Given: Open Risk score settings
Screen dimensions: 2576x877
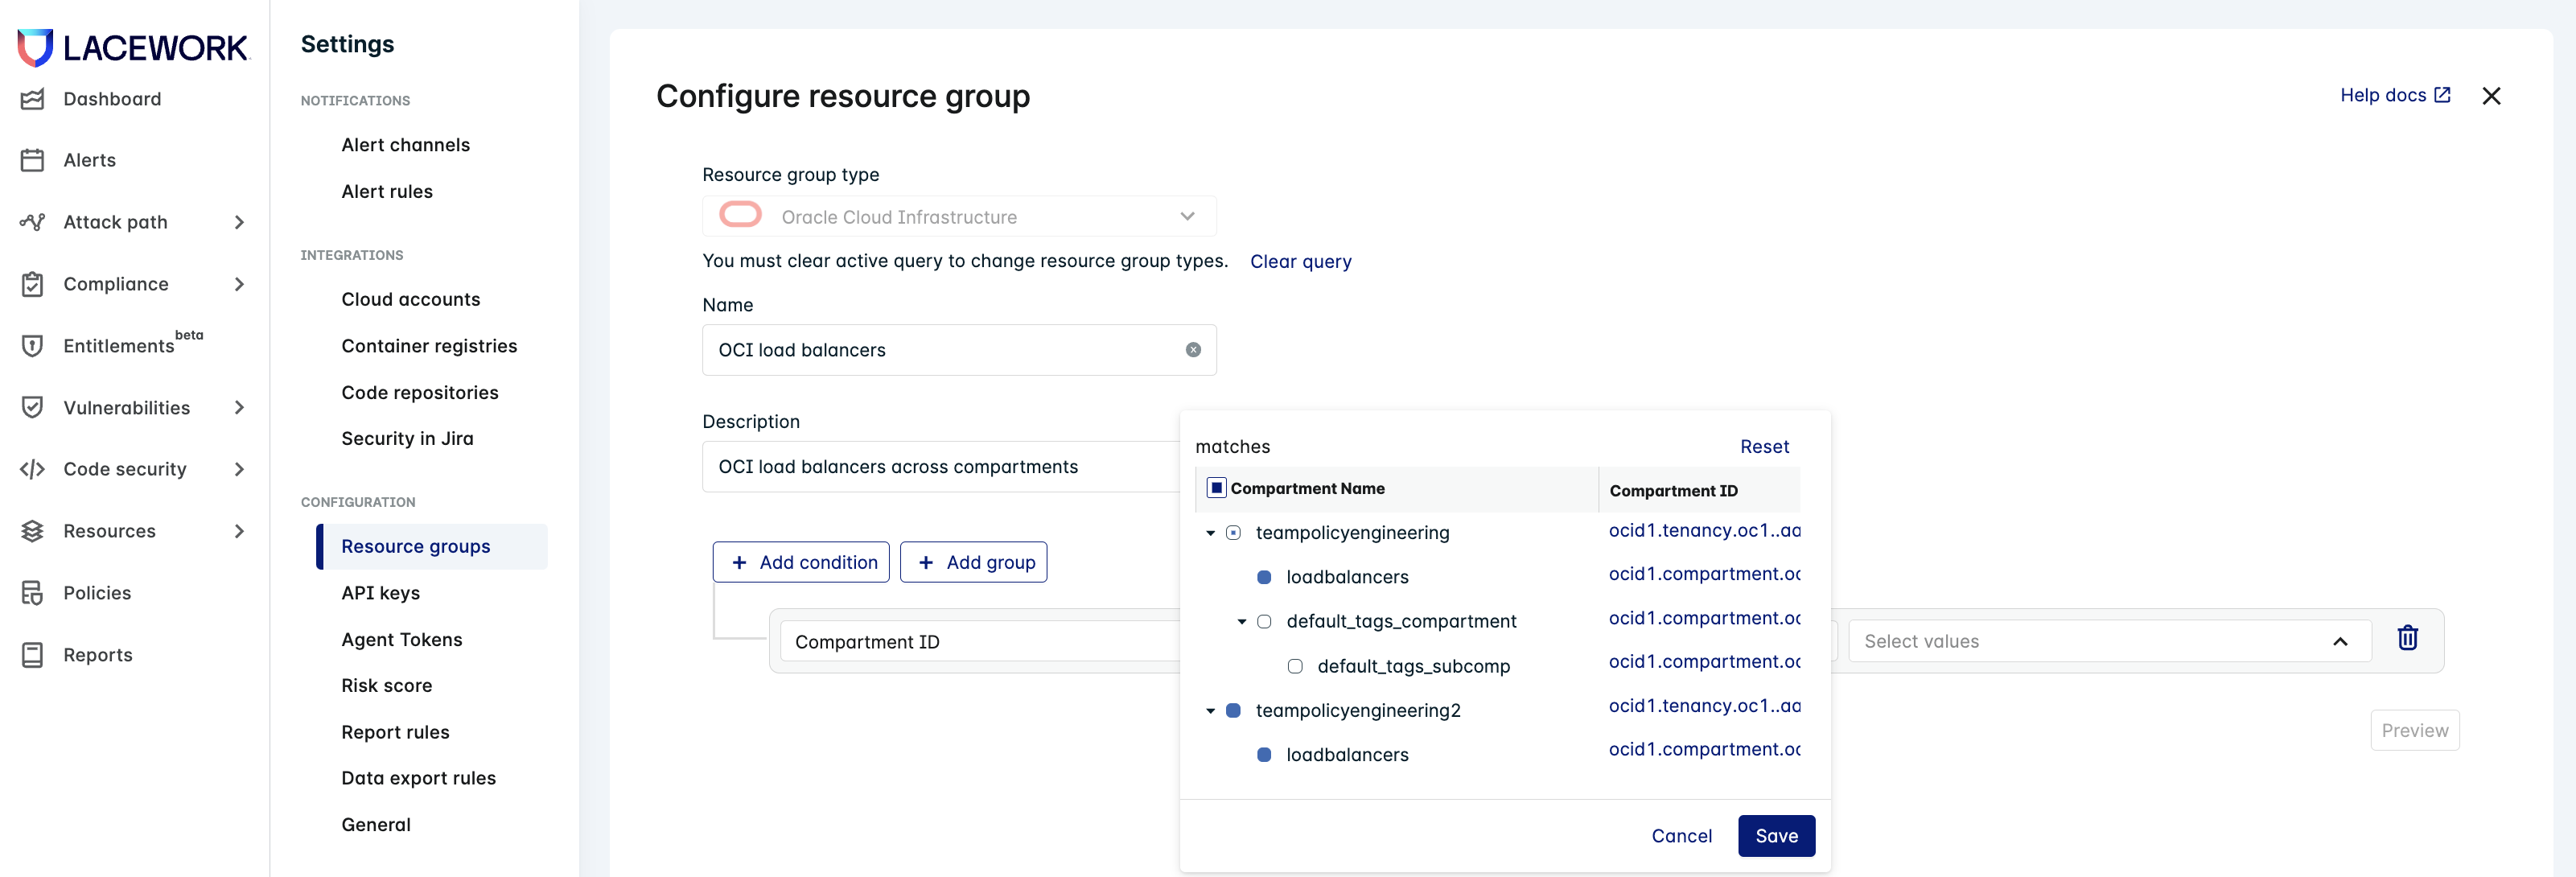Looking at the screenshot, I should [386, 685].
